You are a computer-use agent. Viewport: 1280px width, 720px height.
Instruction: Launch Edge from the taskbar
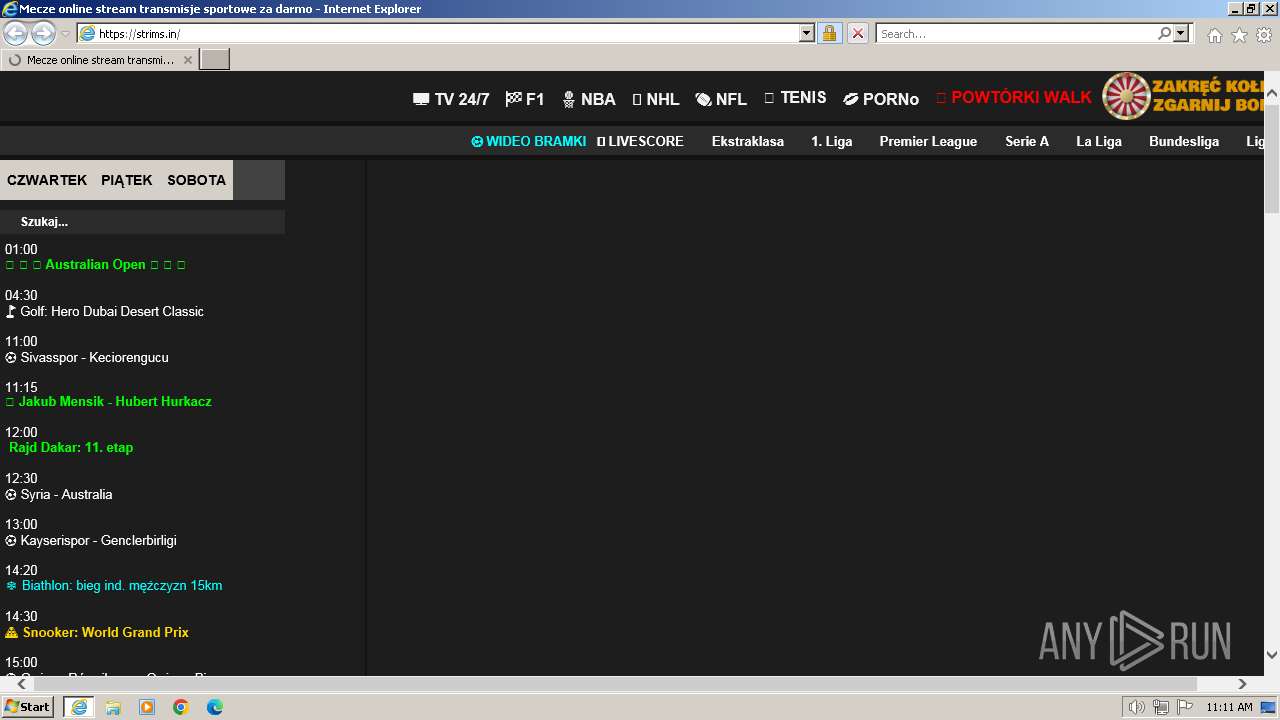(215, 707)
